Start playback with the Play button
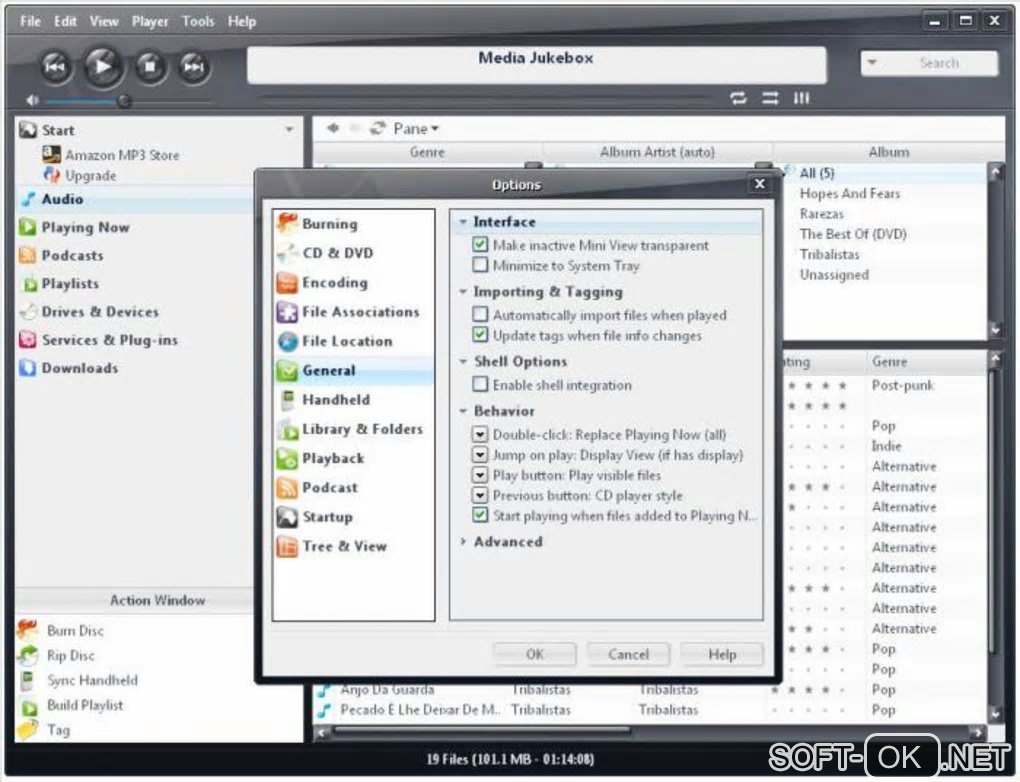The height and width of the screenshot is (782, 1020). [103, 66]
